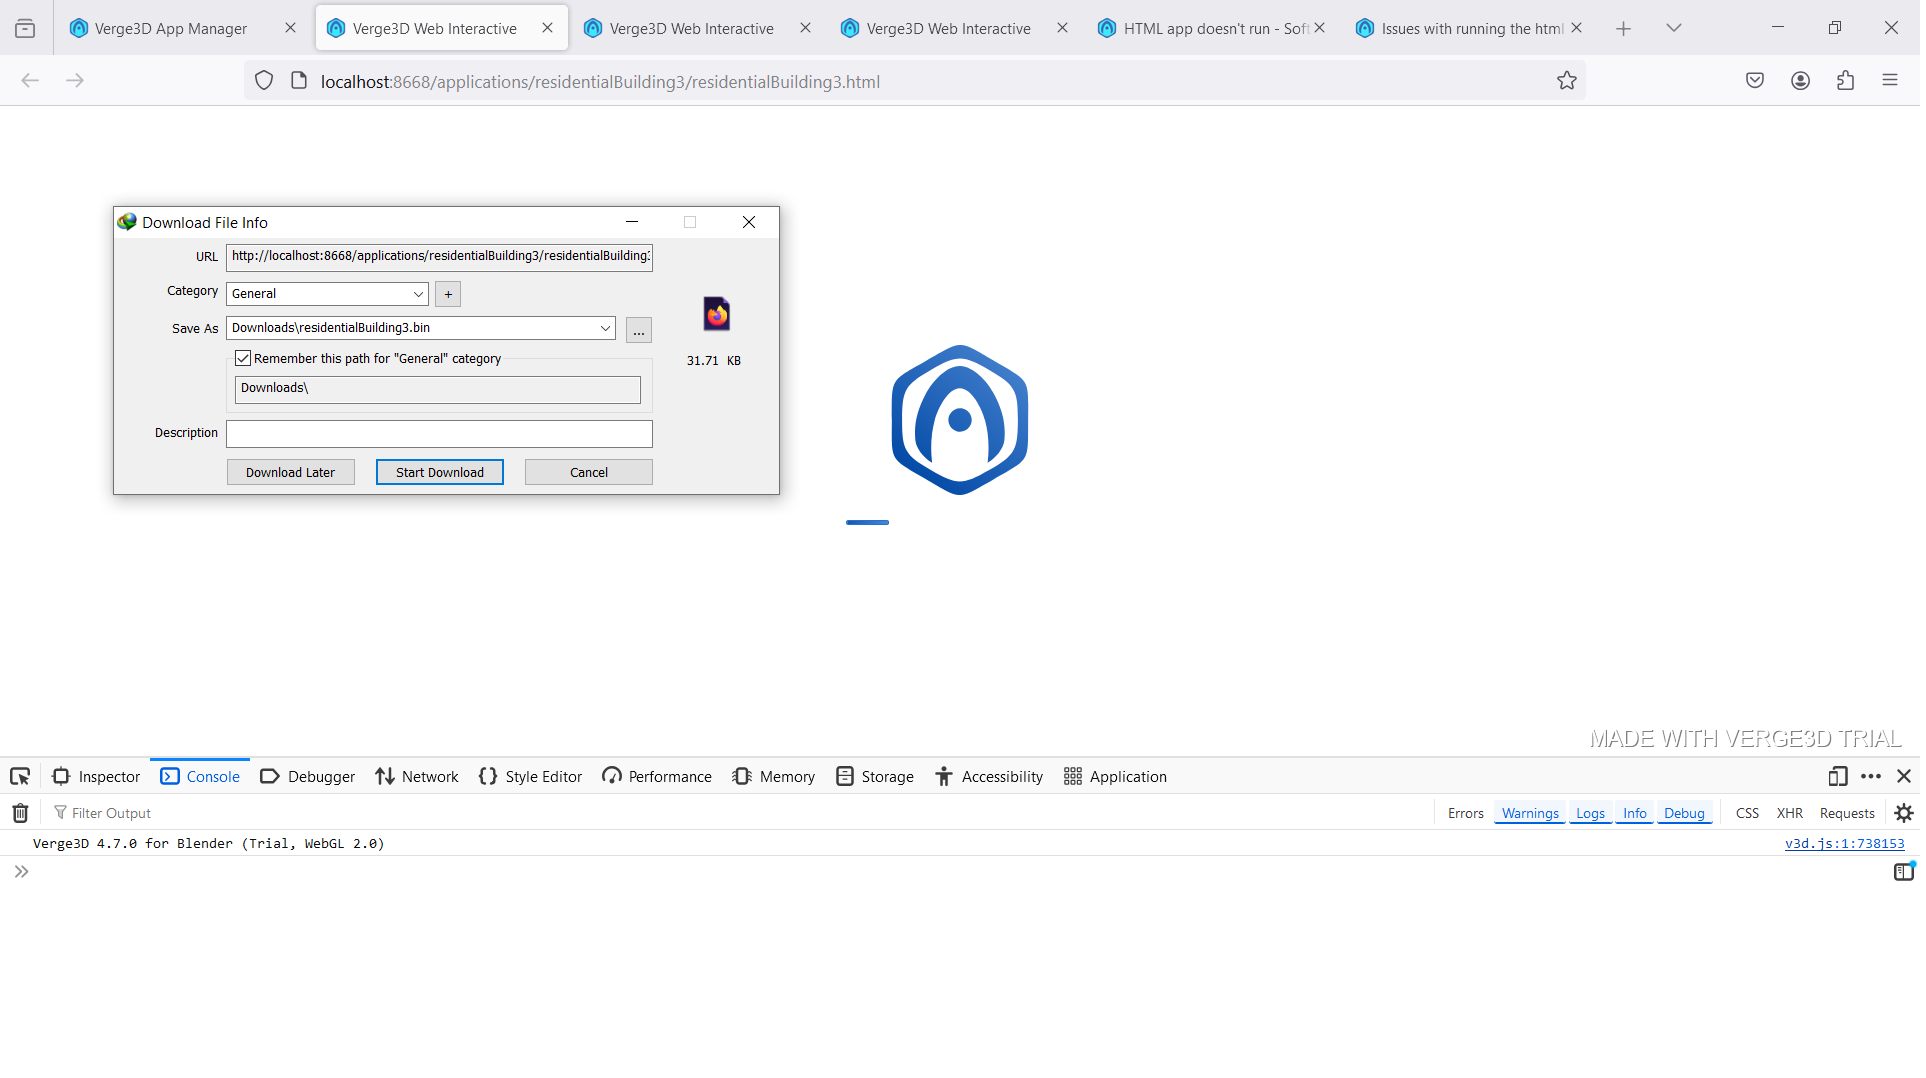The width and height of the screenshot is (1926, 1078).
Task: Minimize the Download File Info dialog
Action: click(x=632, y=223)
